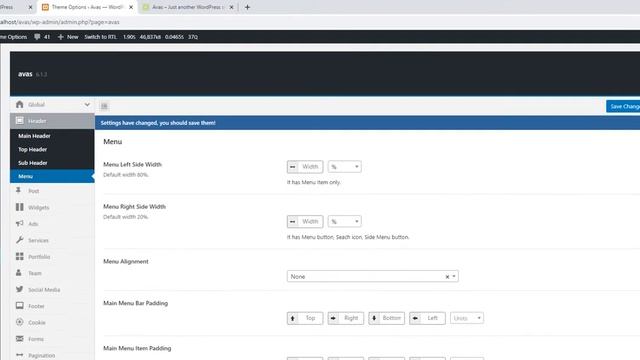Switch to Theme Options browser tab
This screenshot has height=360, width=640.
pos(87,7)
